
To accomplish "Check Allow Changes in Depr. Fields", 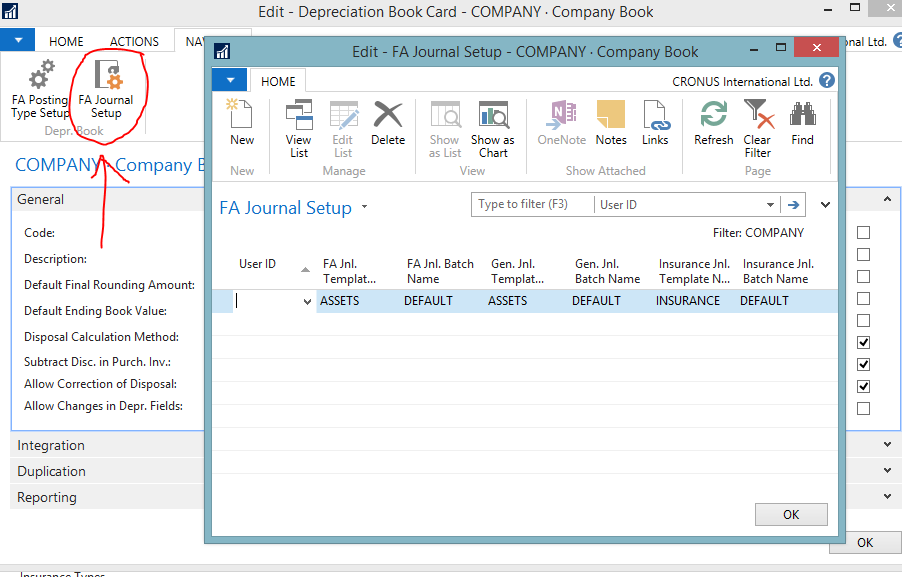I will click(863, 408).
